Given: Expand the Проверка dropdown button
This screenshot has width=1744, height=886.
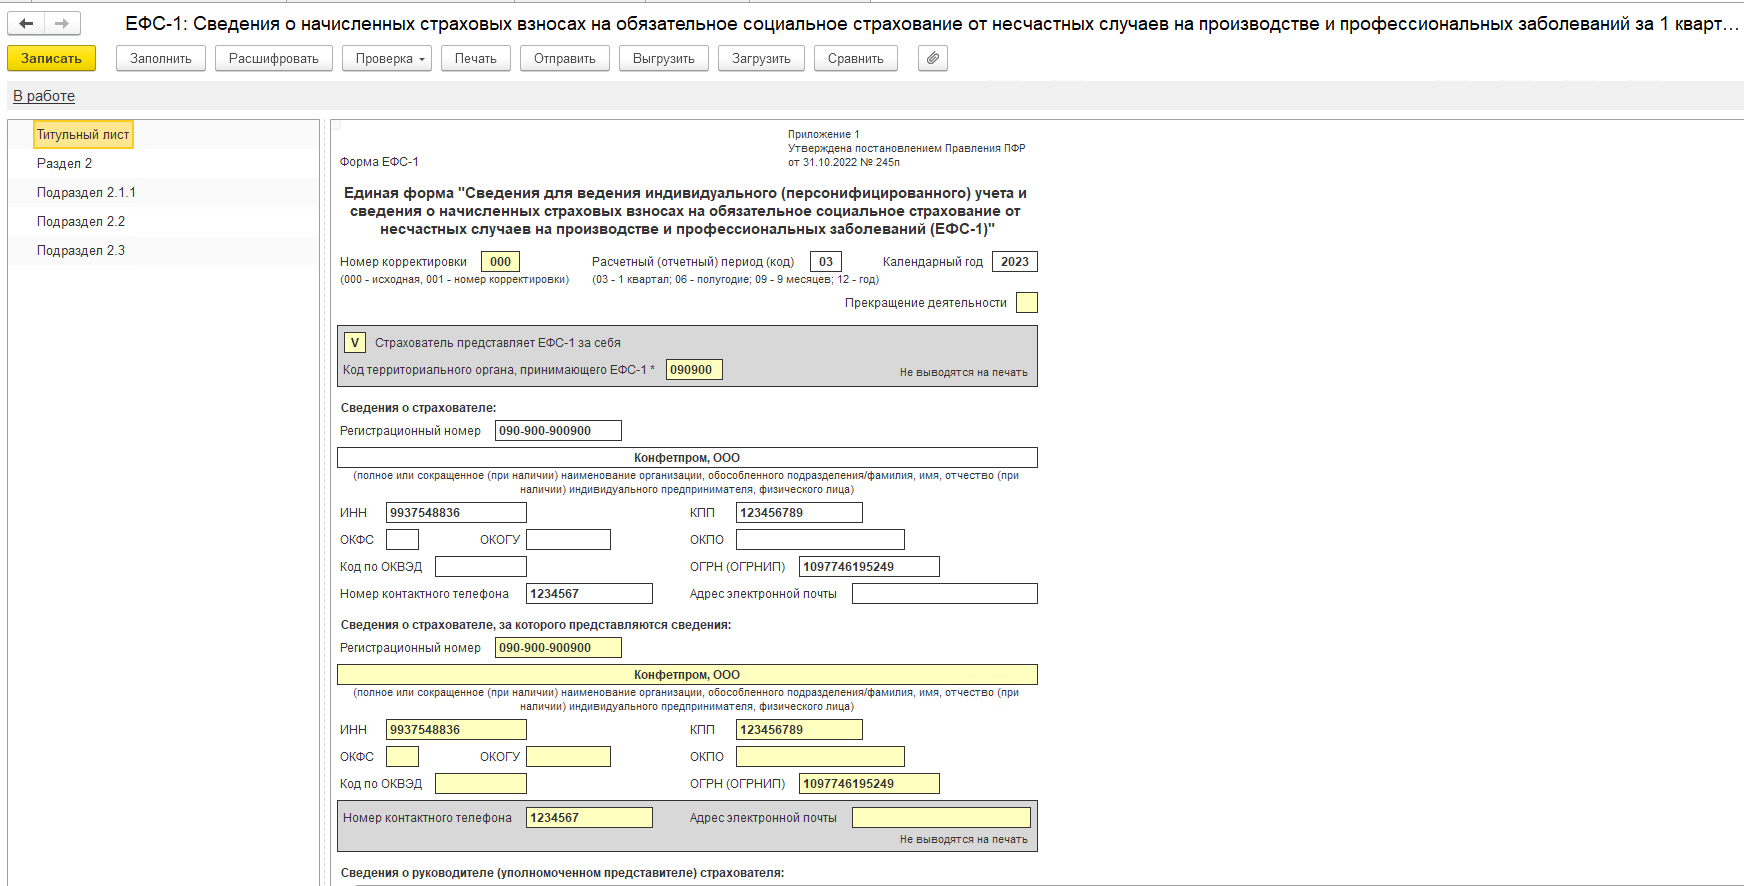Looking at the screenshot, I should pos(387,59).
